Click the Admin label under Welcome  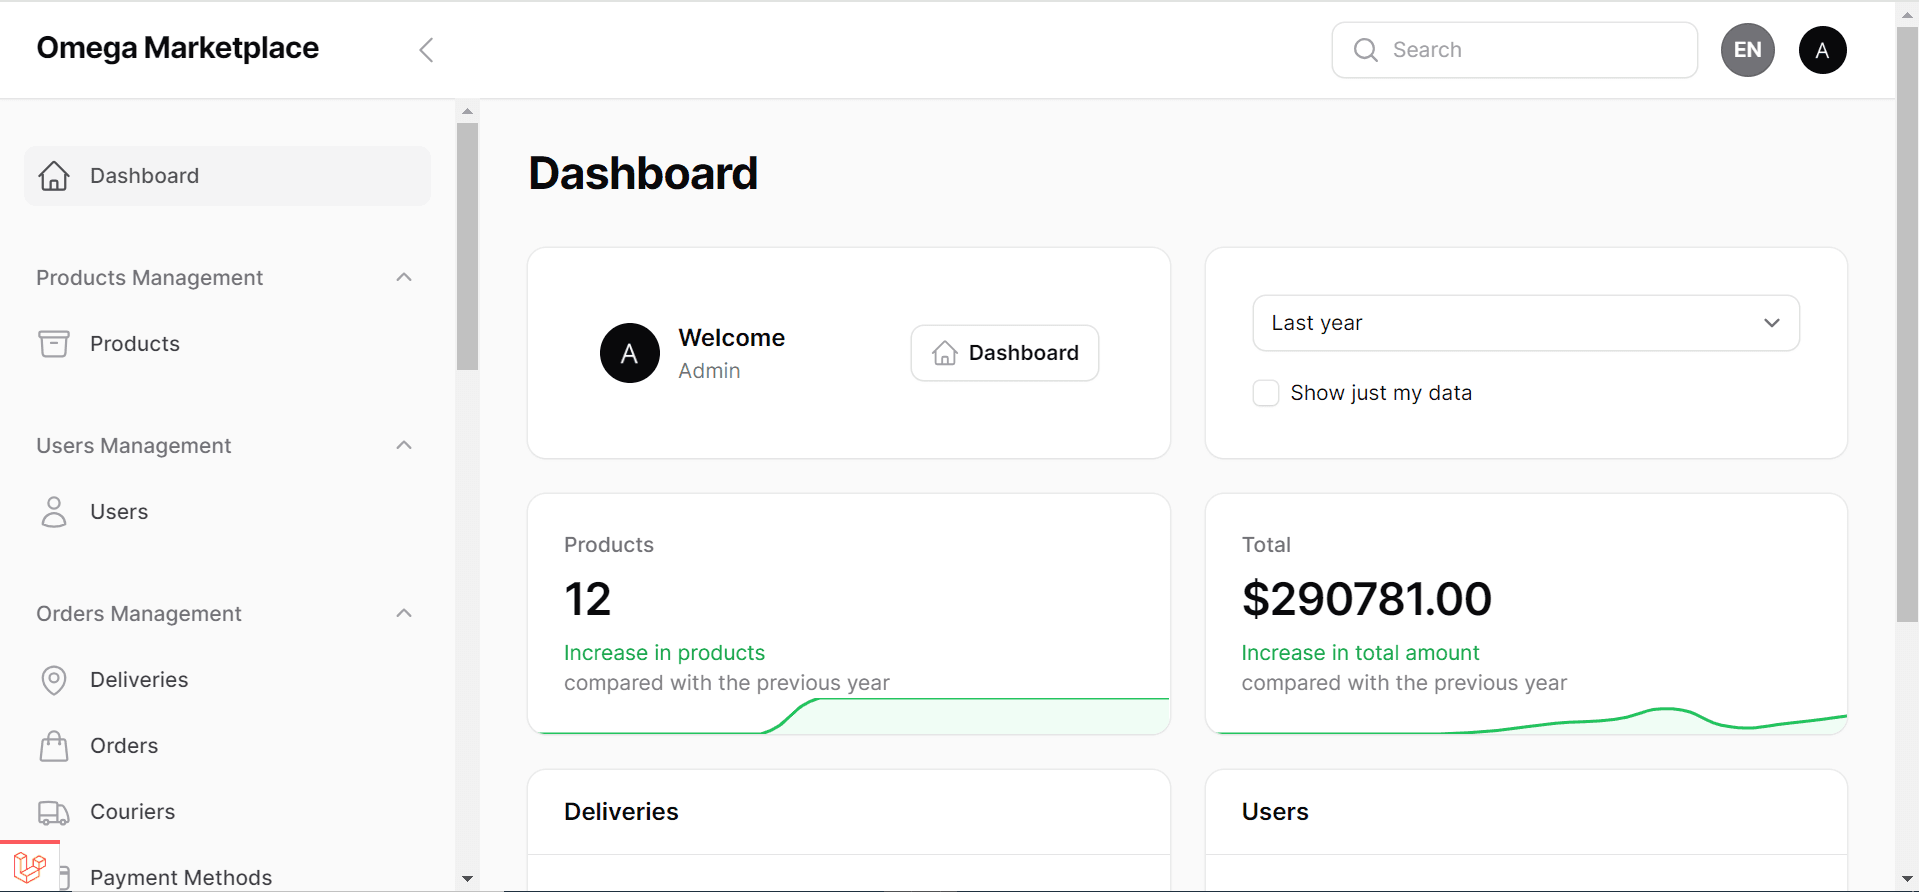pos(709,371)
